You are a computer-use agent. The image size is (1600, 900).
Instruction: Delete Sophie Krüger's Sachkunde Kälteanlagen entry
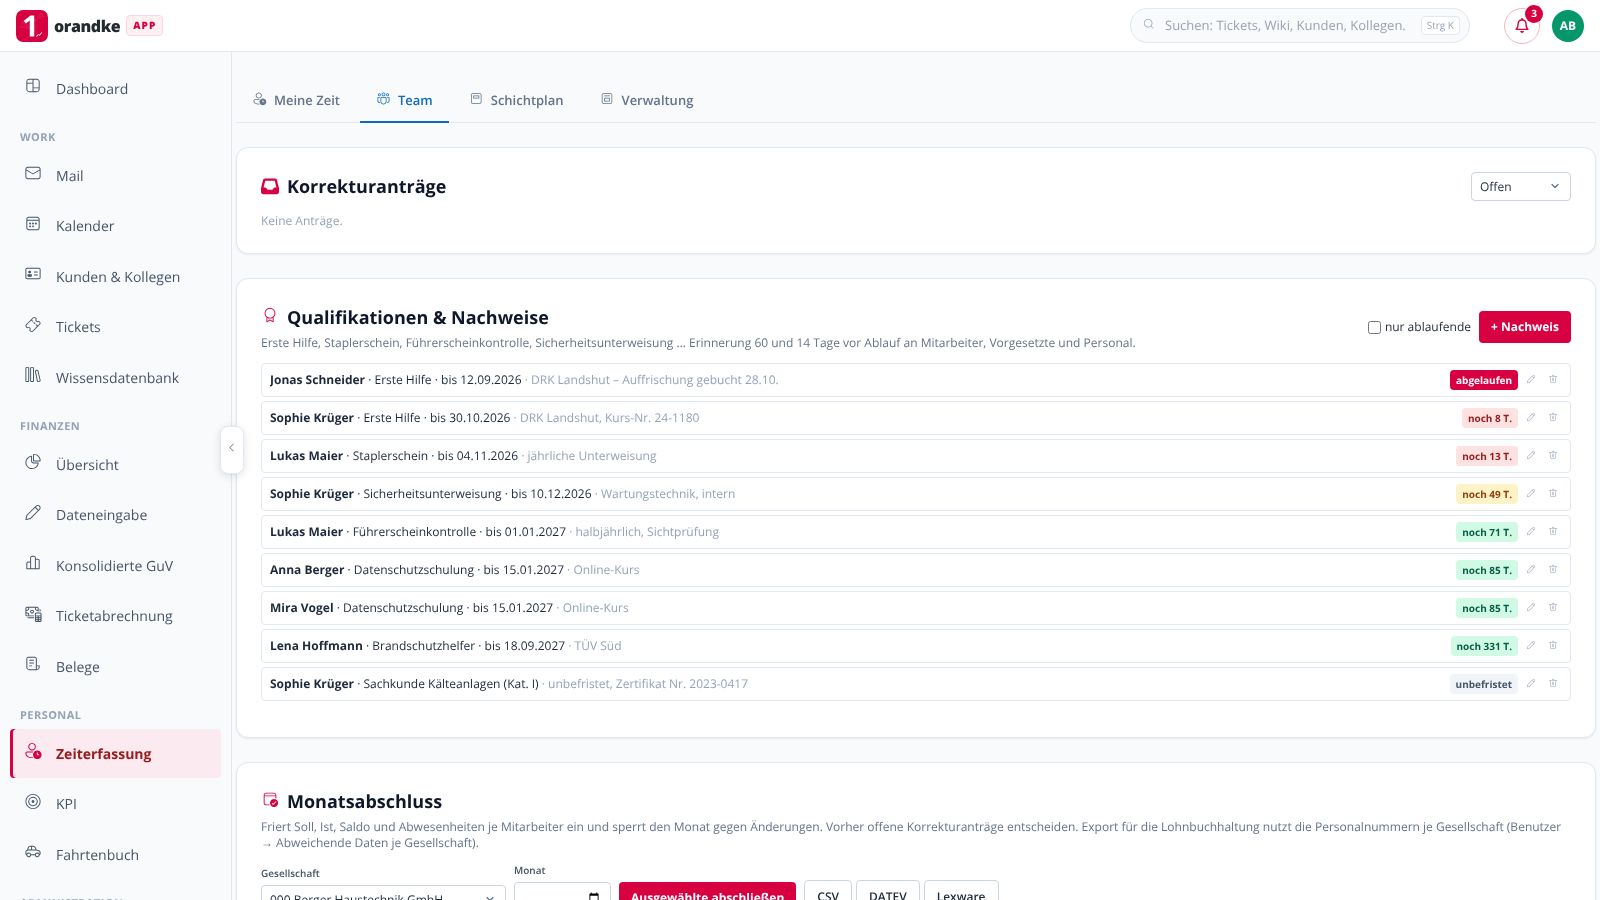pyautogui.click(x=1553, y=684)
